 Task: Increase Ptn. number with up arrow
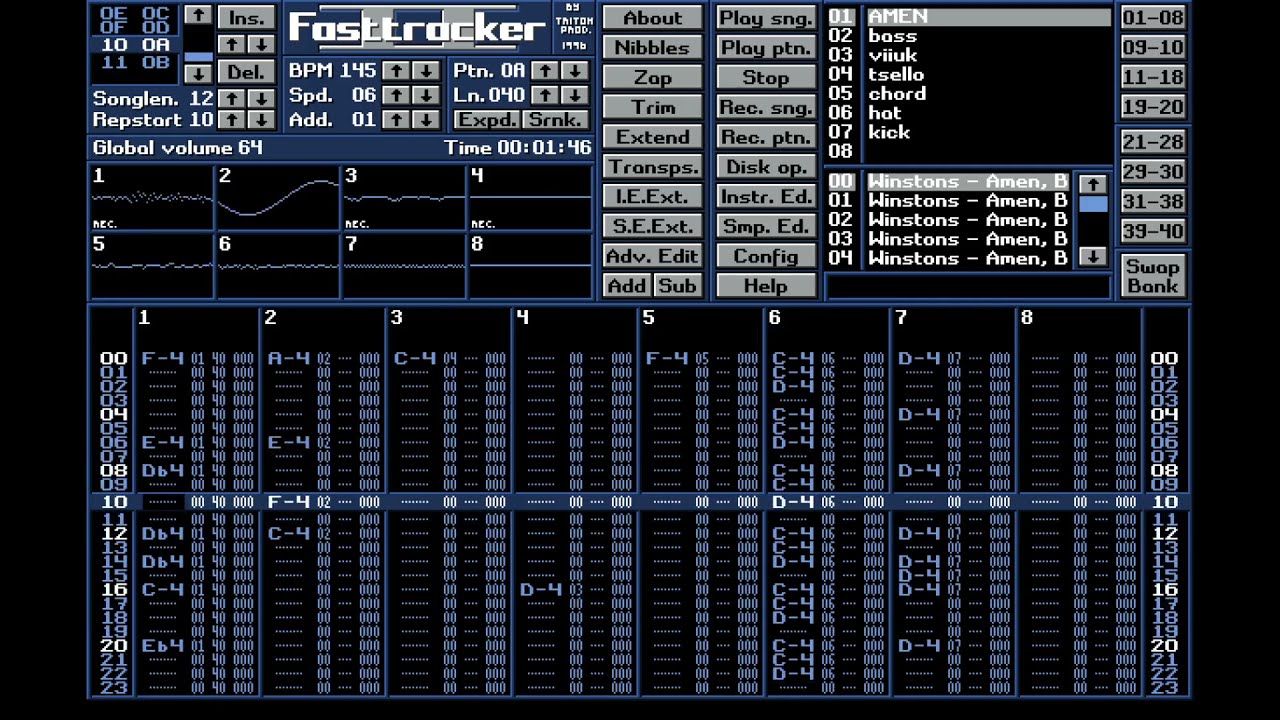[544, 71]
